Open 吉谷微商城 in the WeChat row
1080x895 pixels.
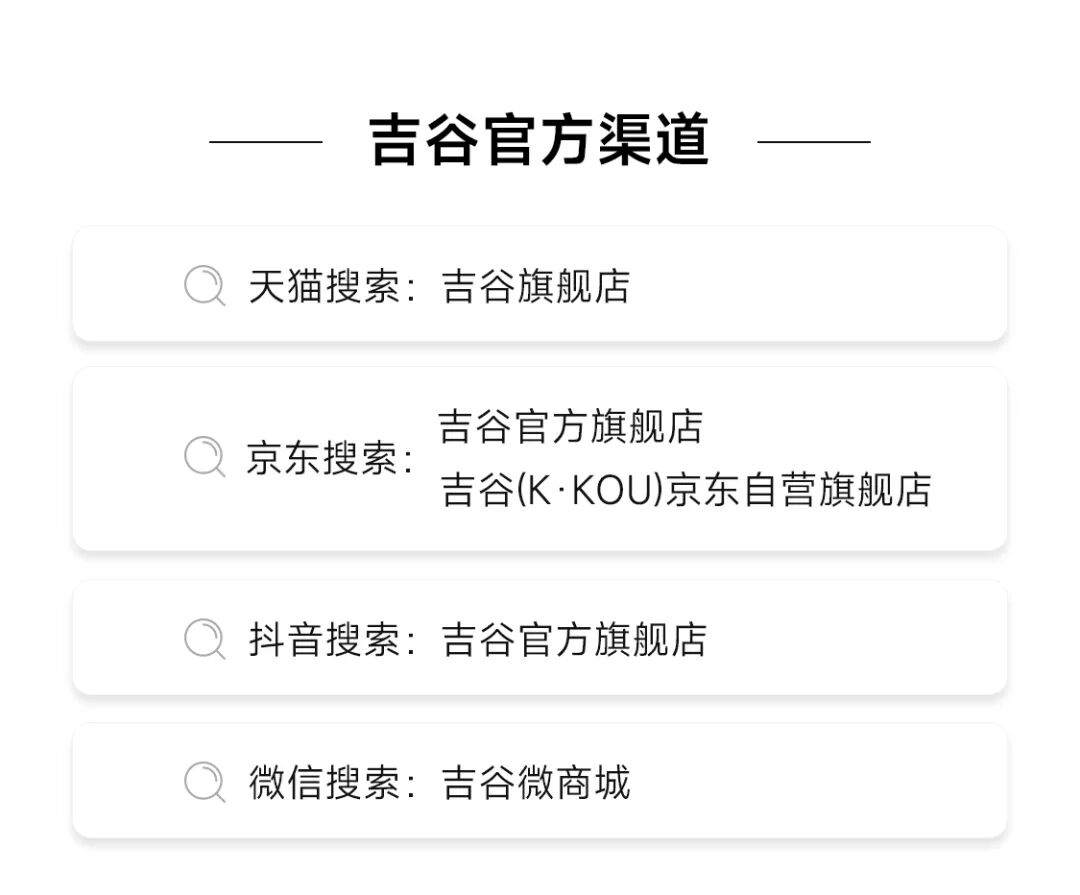536,782
